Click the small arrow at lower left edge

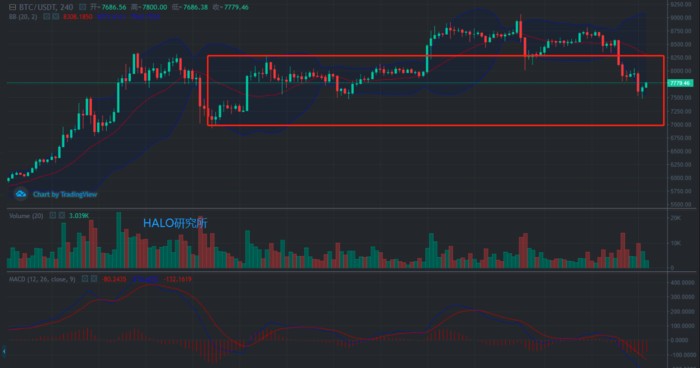pos(4,351)
